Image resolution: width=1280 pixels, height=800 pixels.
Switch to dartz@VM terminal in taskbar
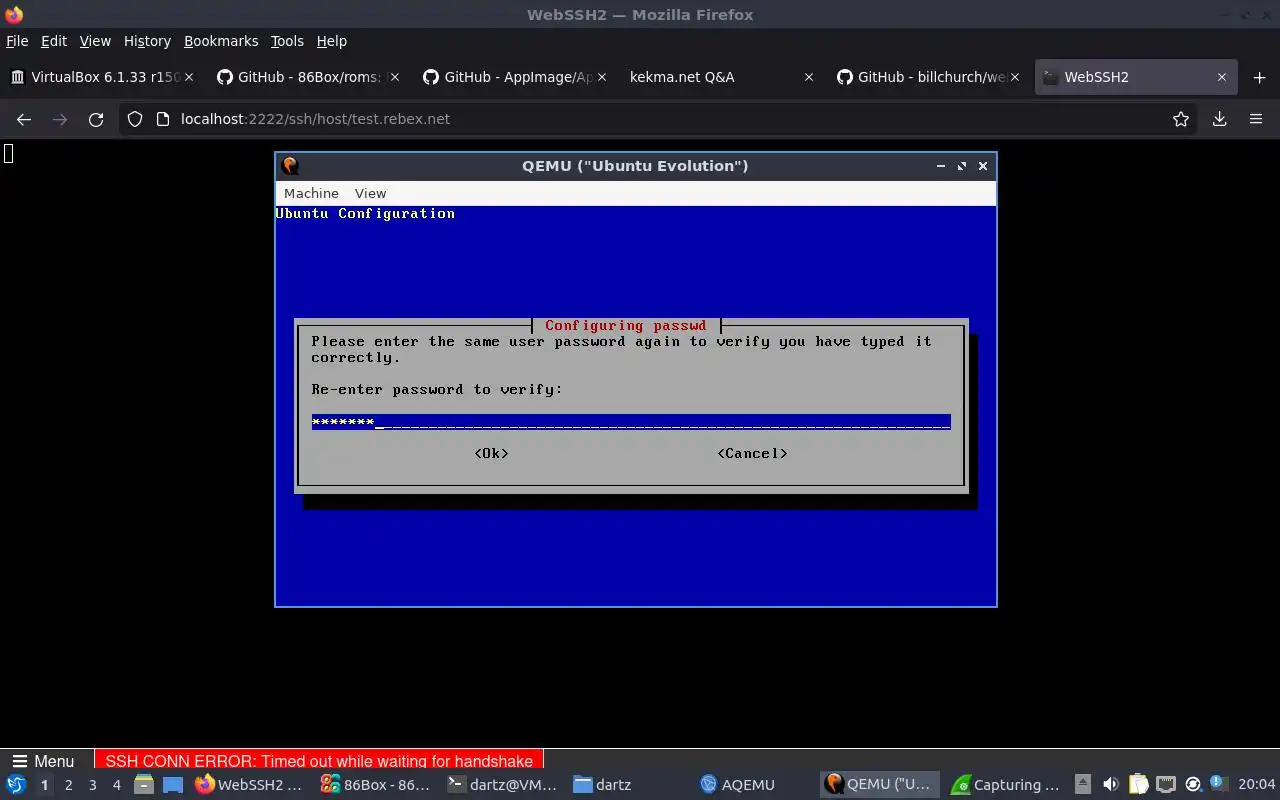point(502,785)
